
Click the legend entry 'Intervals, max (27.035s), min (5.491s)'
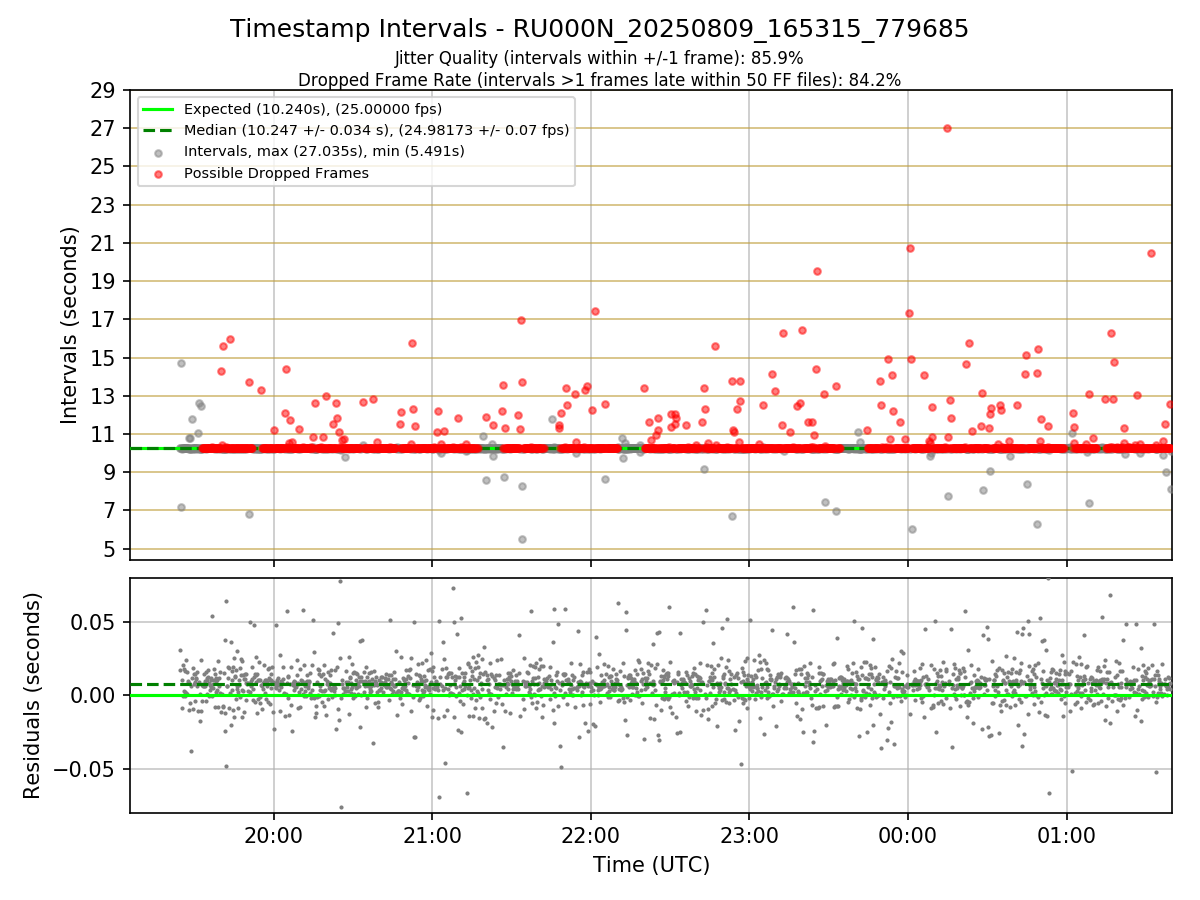pyautogui.click(x=324, y=151)
